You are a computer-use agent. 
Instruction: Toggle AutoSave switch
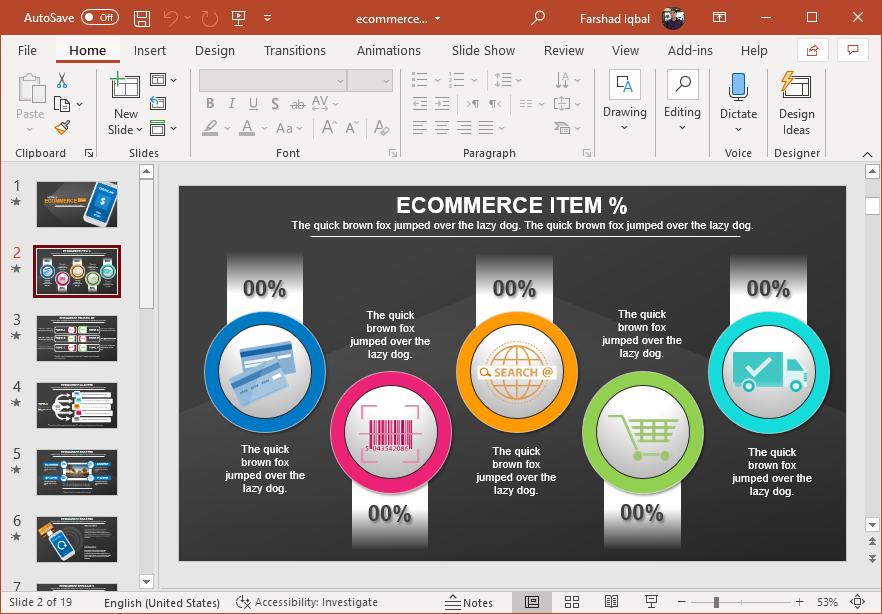tap(99, 18)
